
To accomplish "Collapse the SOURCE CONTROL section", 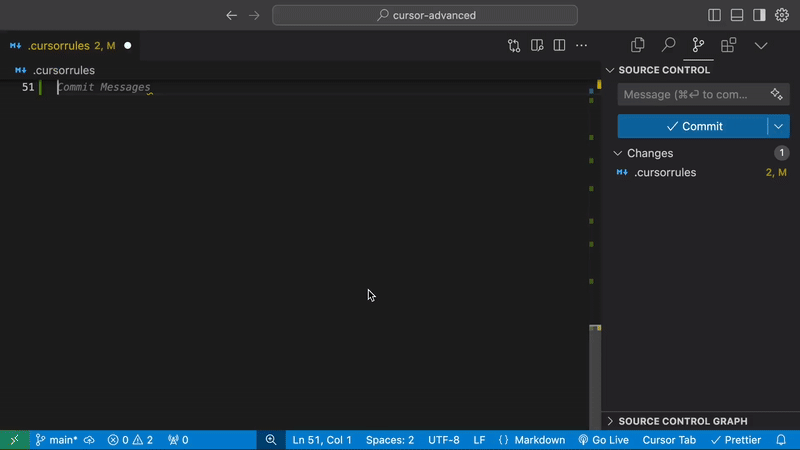I will pos(610,70).
